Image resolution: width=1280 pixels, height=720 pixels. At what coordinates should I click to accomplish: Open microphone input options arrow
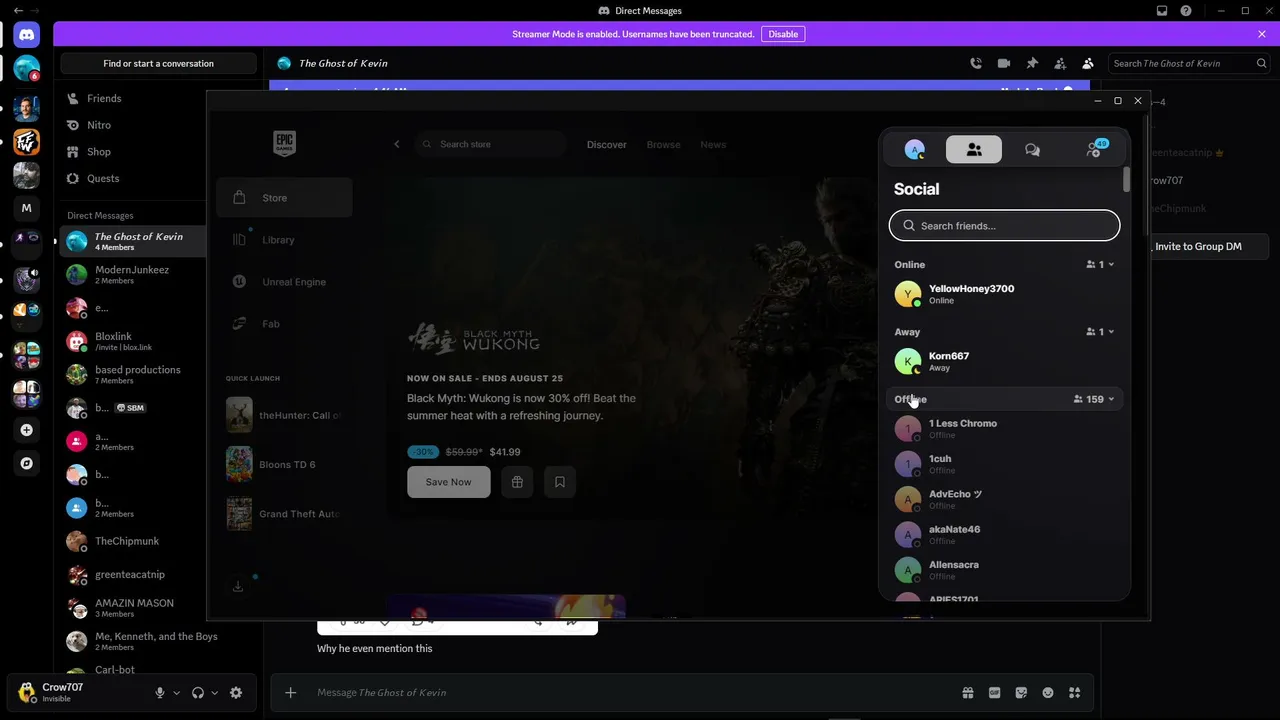point(177,693)
